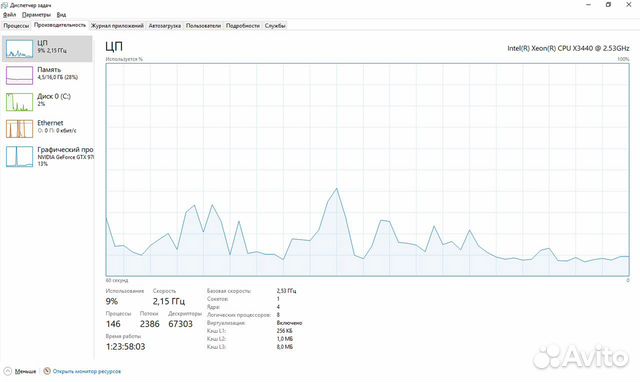Select the Производительность tab
Viewport: 640px width, 382px height.
[60, 25]
